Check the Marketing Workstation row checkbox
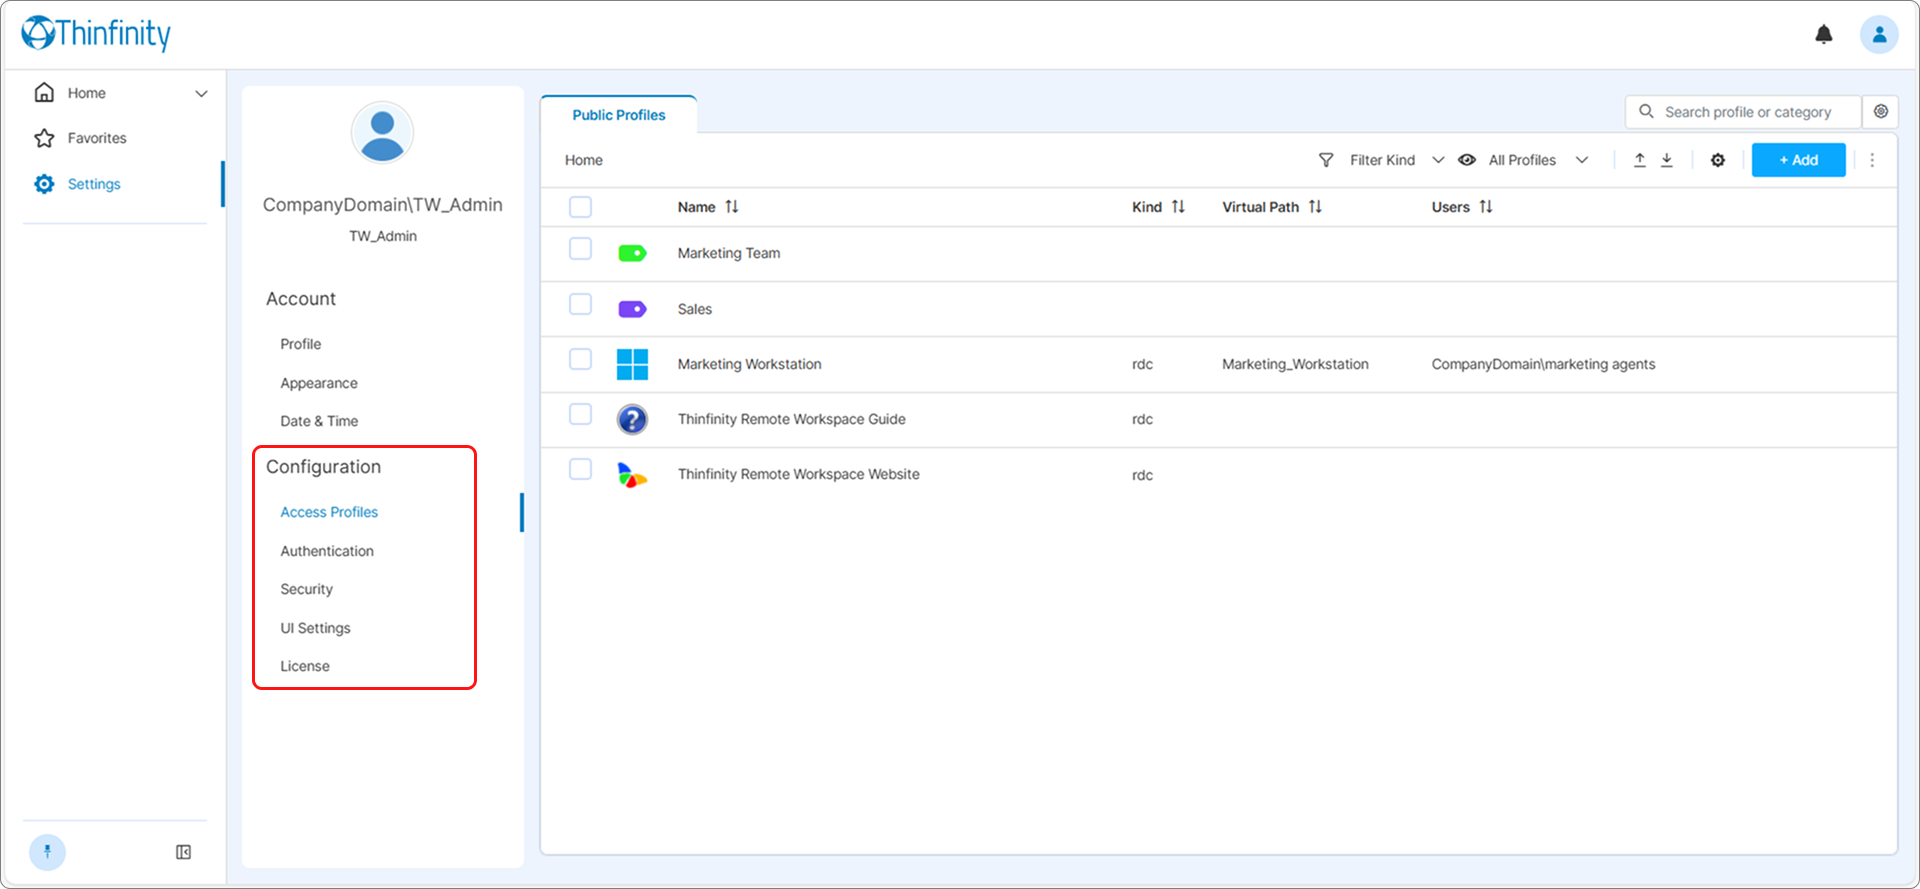Viewport: 1920px width, 889px height. tap(580, 359)
